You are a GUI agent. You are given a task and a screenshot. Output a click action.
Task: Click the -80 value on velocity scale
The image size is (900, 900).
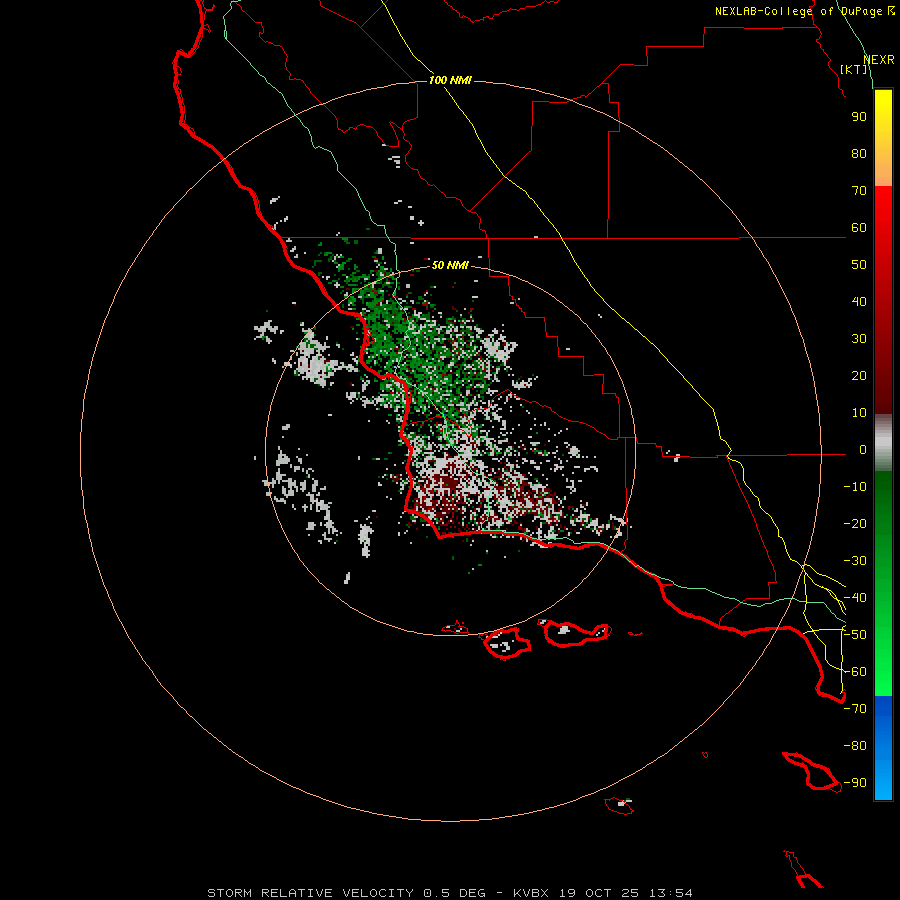click(x=855, y=746)
